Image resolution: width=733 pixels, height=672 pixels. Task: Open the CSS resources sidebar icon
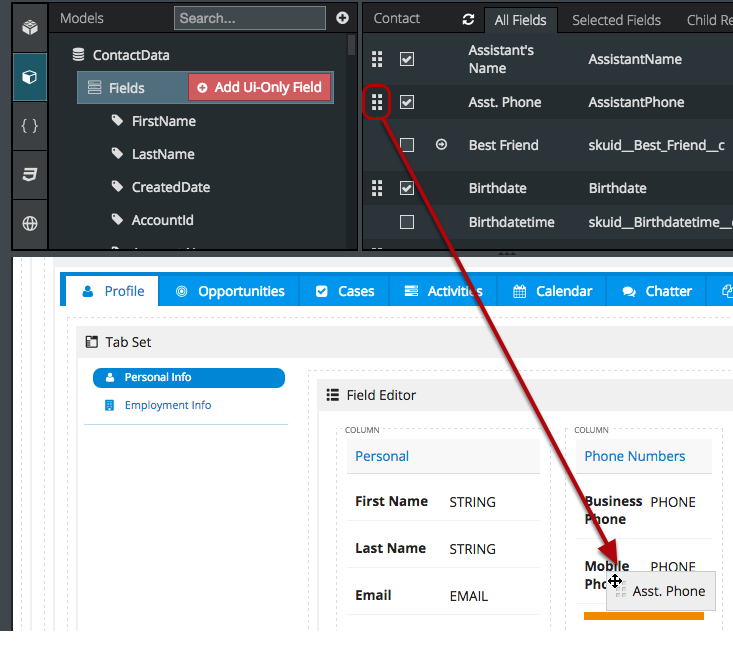point(29,175)
